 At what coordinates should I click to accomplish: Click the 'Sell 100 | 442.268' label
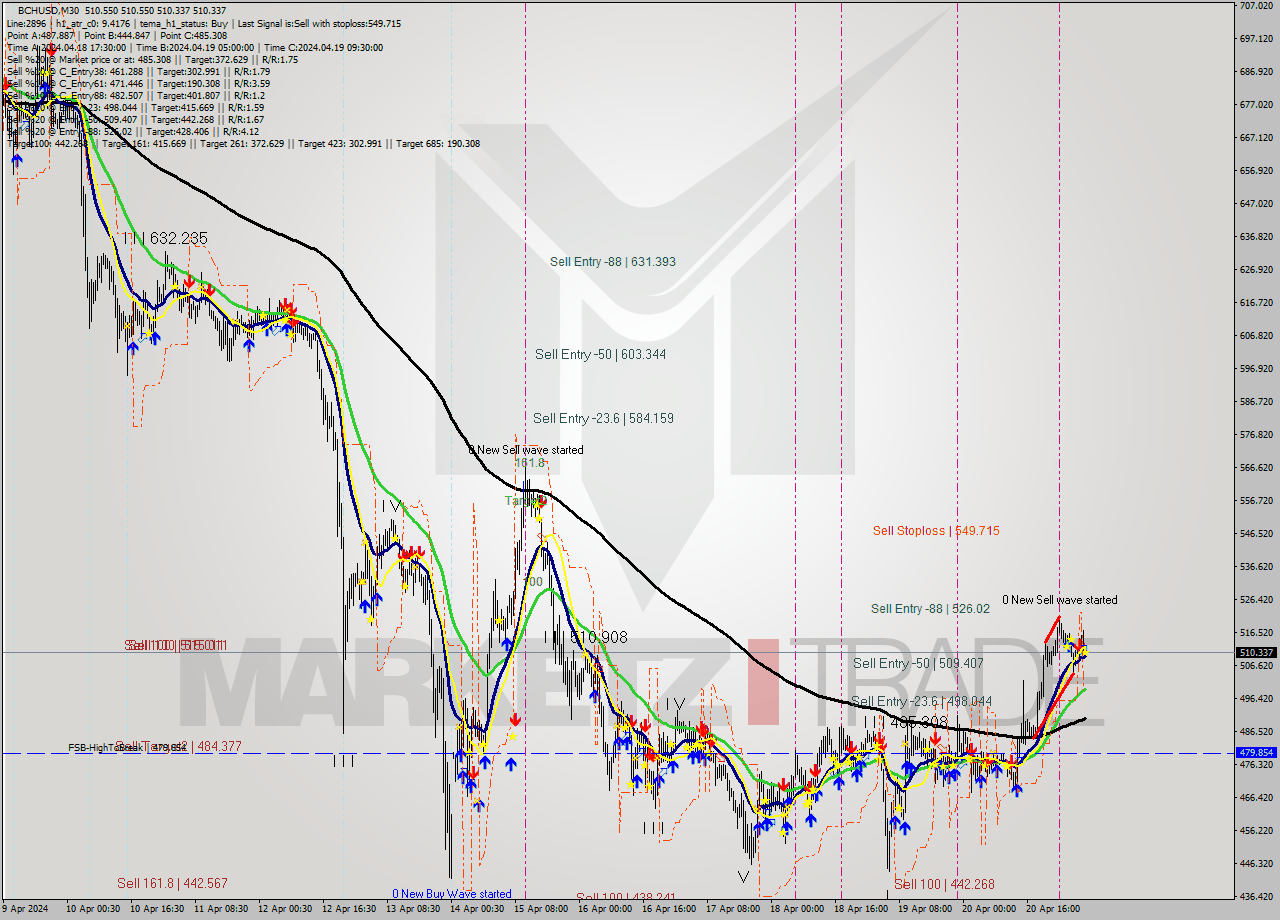coord(944,884)
